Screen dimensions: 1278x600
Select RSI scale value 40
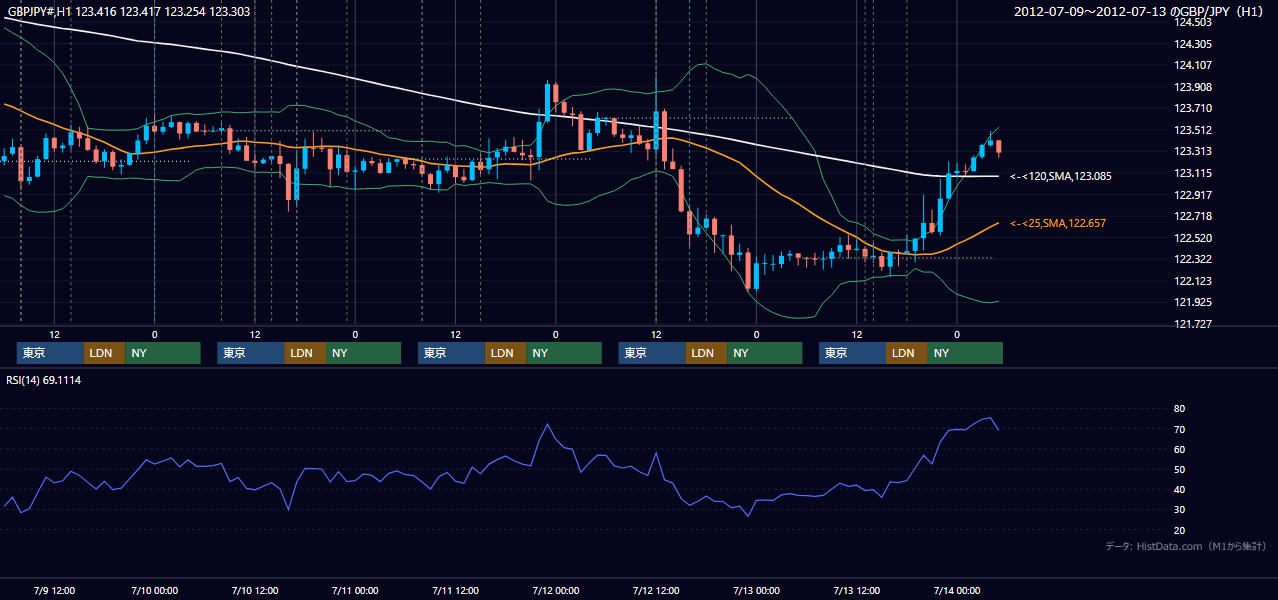pos(1179,489)
